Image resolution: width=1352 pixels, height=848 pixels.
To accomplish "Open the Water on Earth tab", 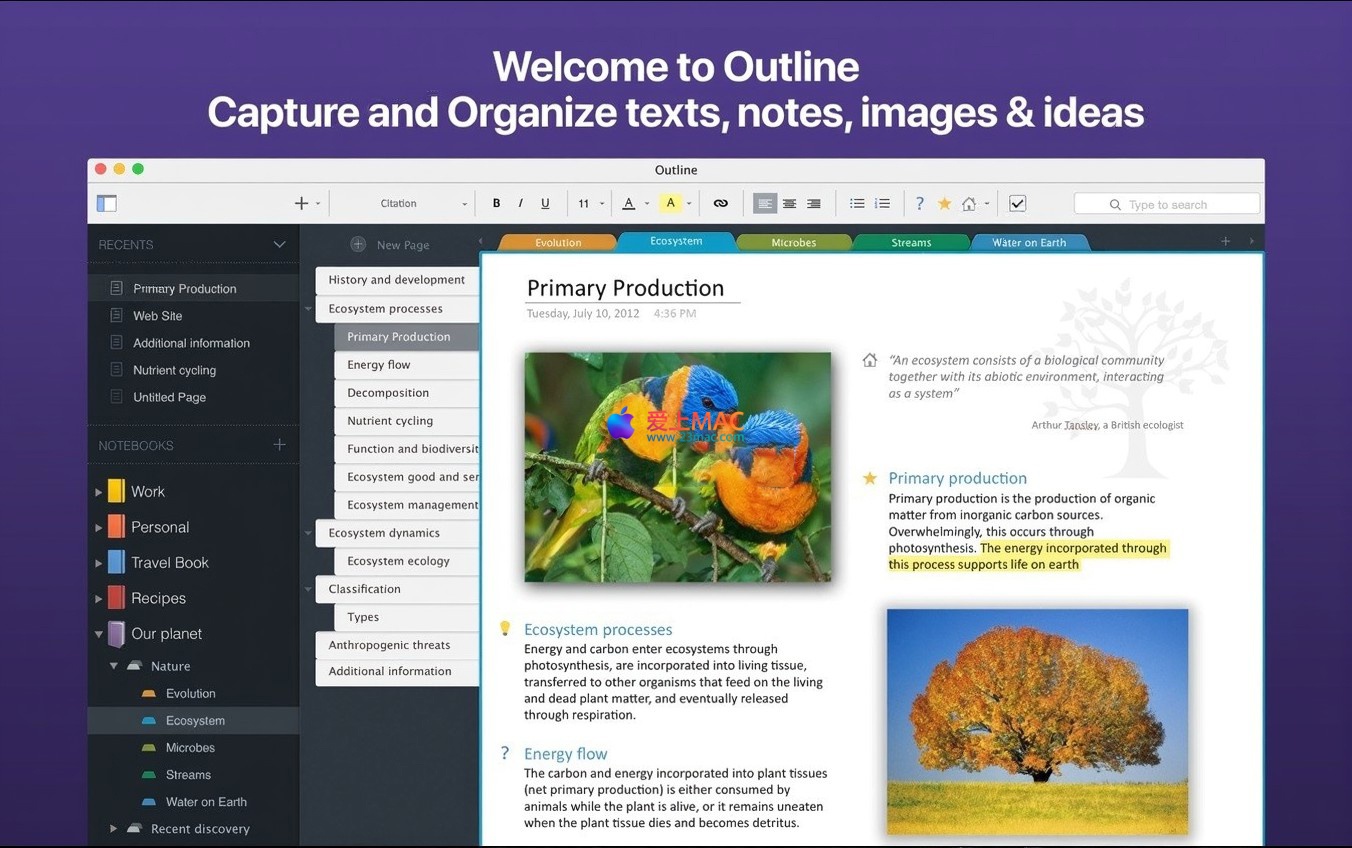I will coord(1028,242).
